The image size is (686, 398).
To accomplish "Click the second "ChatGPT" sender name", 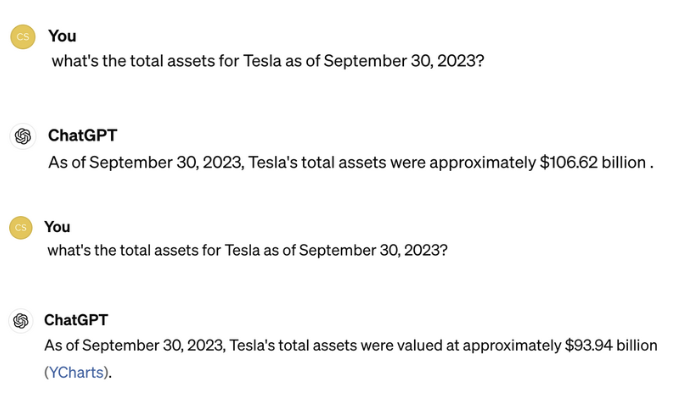I will tap(76, 320).
